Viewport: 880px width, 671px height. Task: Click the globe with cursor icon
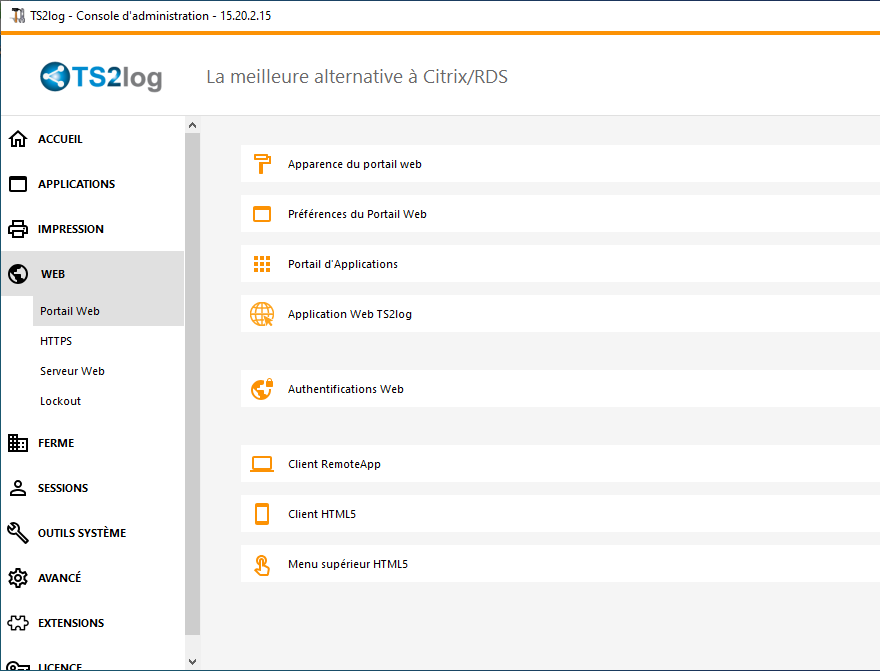262,314
